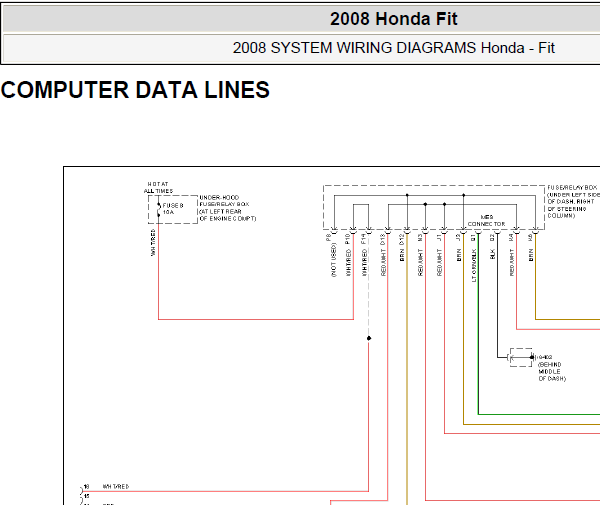
Task: Click the 'FUSE 8 10A' fuse label
Action: click(x=173, y=209)
